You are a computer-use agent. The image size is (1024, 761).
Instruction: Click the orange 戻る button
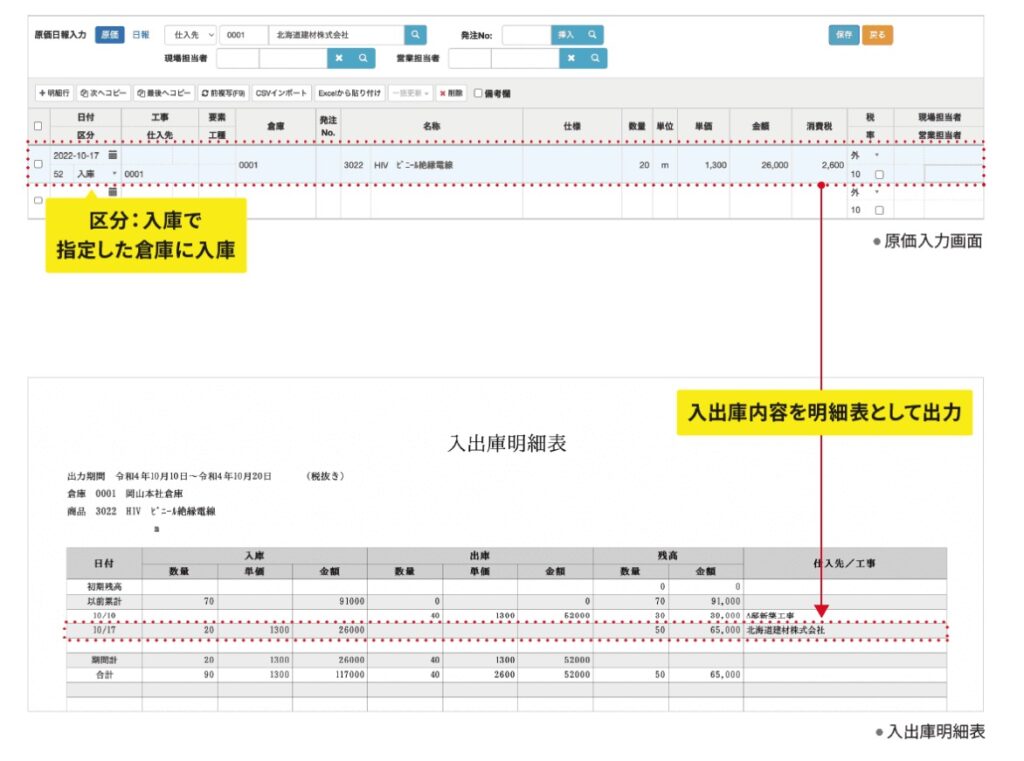[x=877, y=35]
